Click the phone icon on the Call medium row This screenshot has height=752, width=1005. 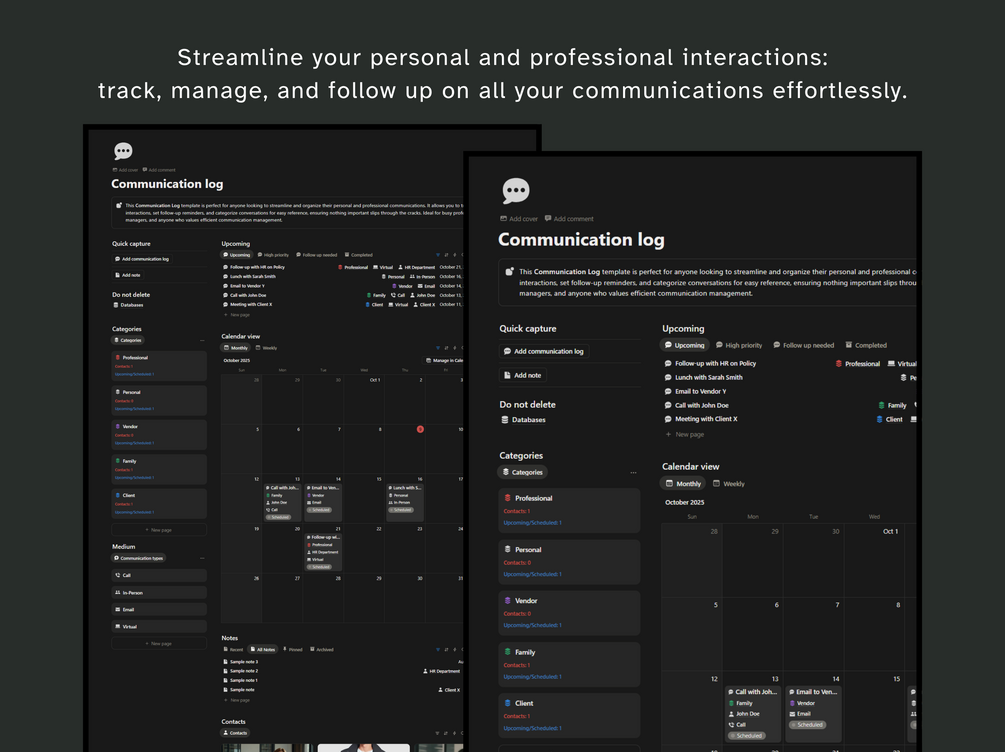tap(117, 575)
